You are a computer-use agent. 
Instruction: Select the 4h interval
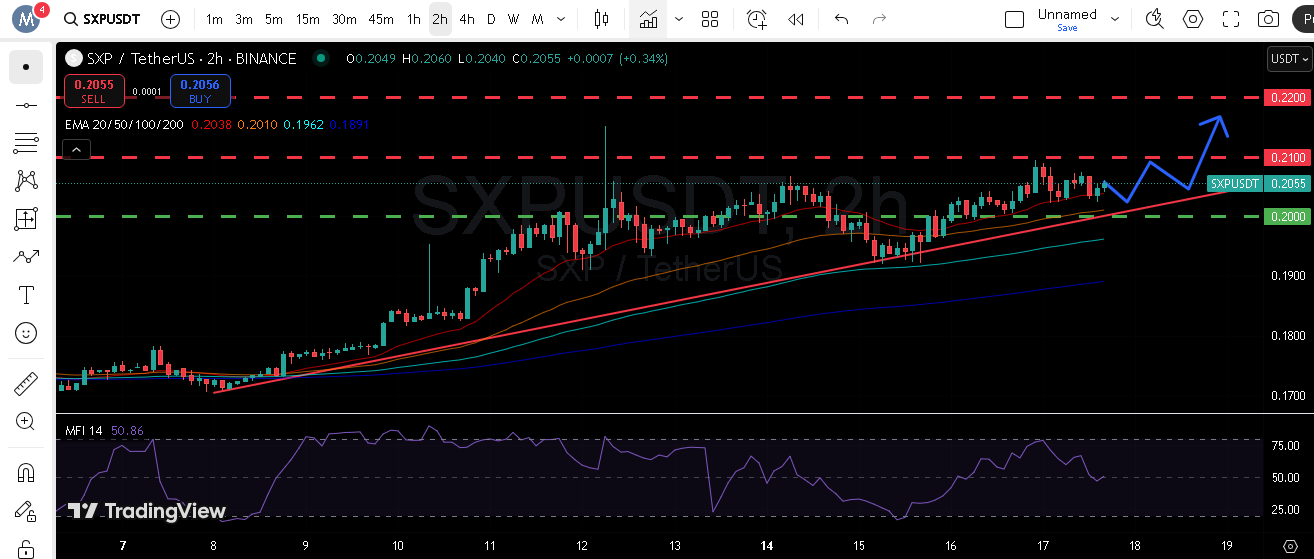pyautogui.click(x=467, y=19)
